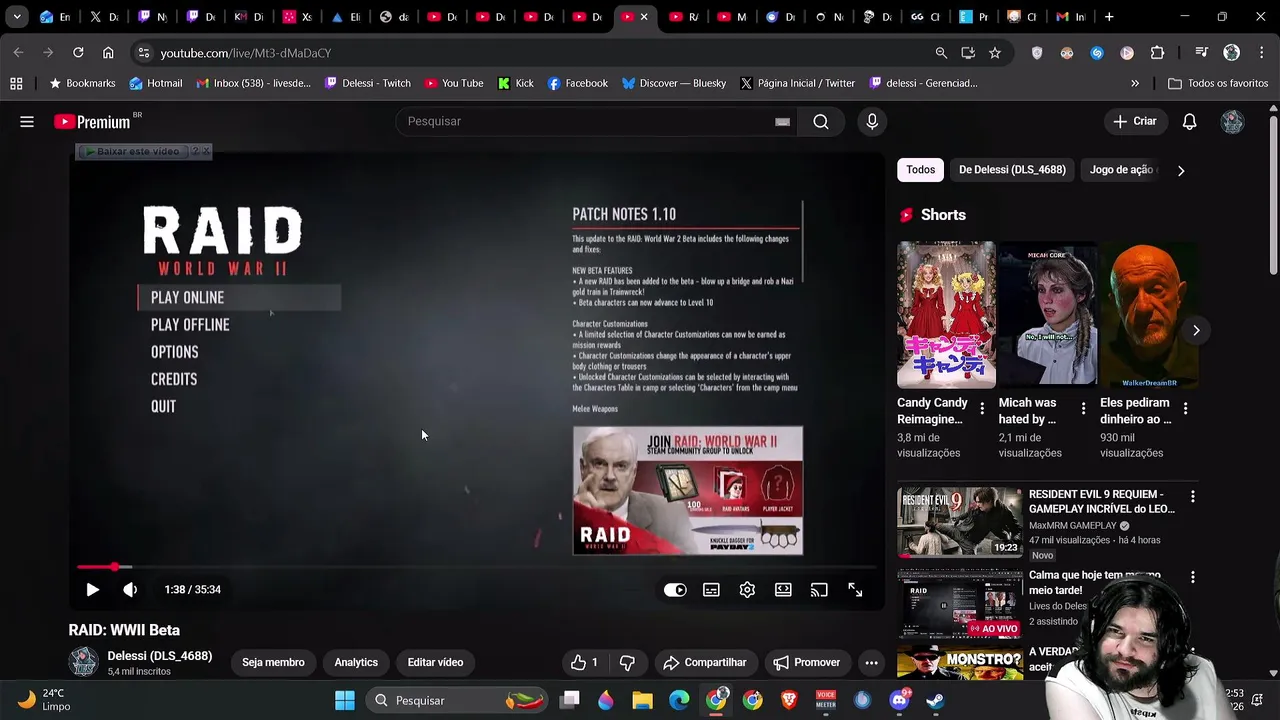Turn on subtitles/closed captions

coord(711,590)
